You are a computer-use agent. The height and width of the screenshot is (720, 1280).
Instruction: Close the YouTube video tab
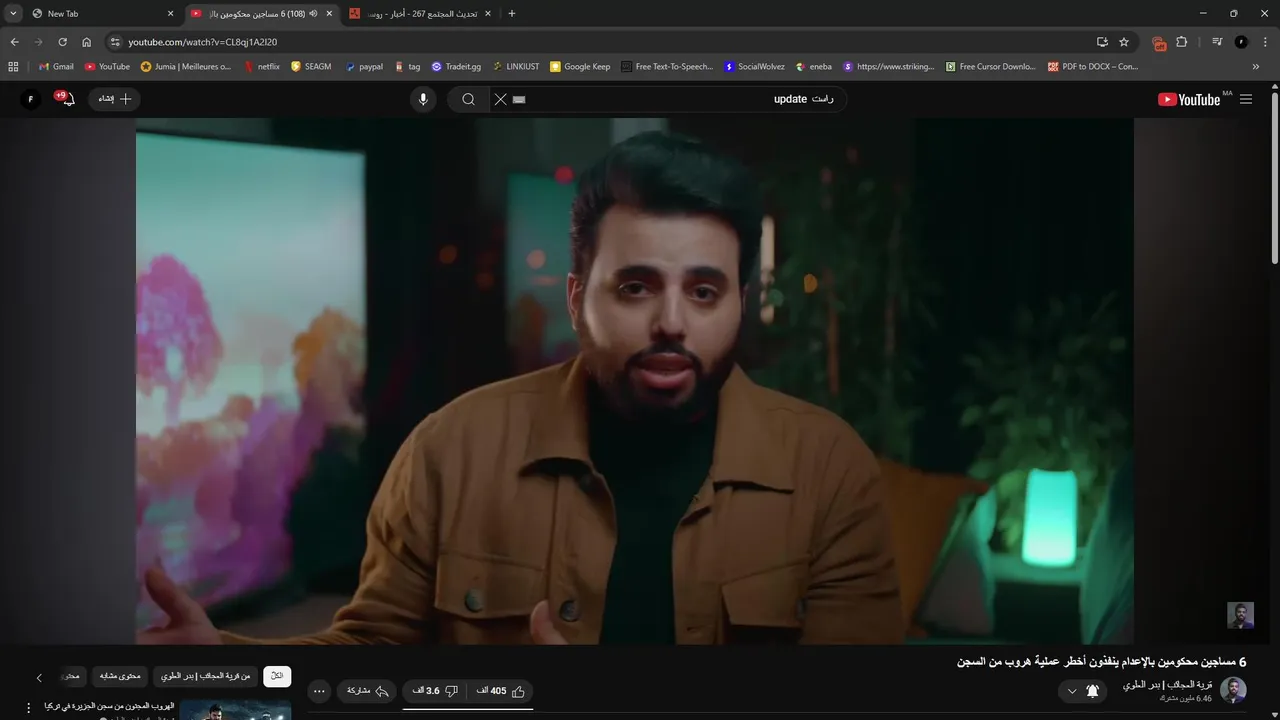(329, 14)
